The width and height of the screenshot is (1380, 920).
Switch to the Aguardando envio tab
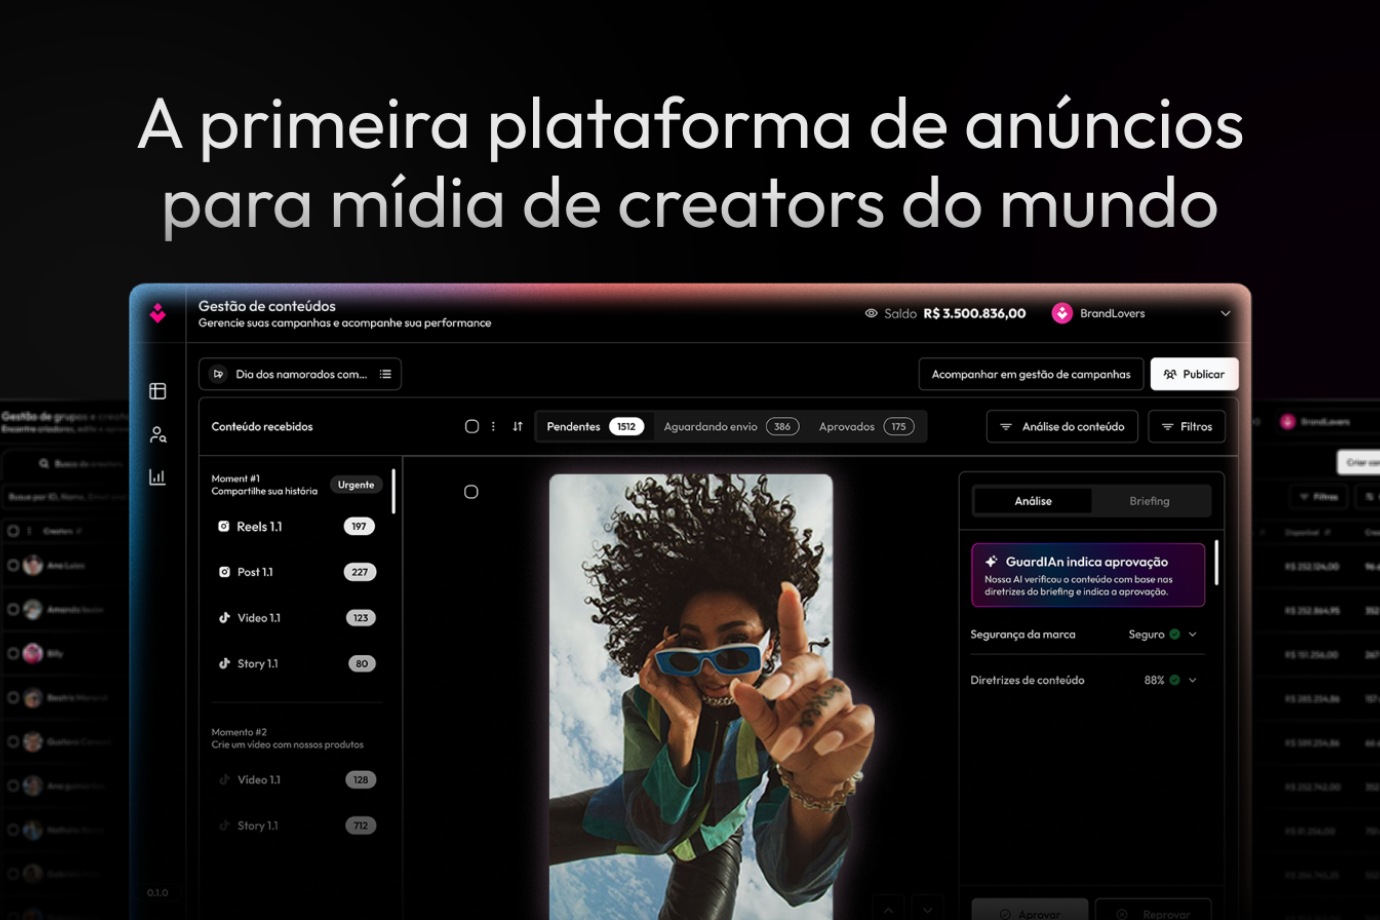click(730, 427)
